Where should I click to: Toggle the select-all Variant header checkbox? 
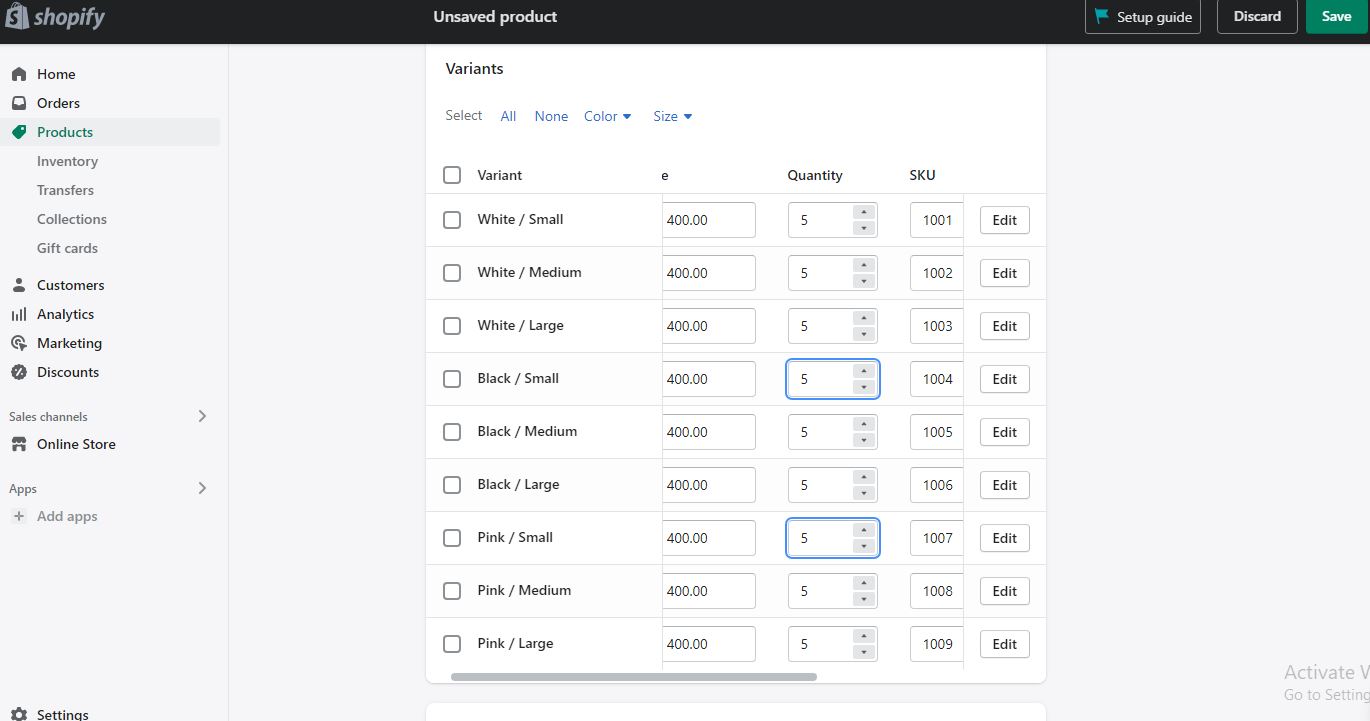pos(452,175)
